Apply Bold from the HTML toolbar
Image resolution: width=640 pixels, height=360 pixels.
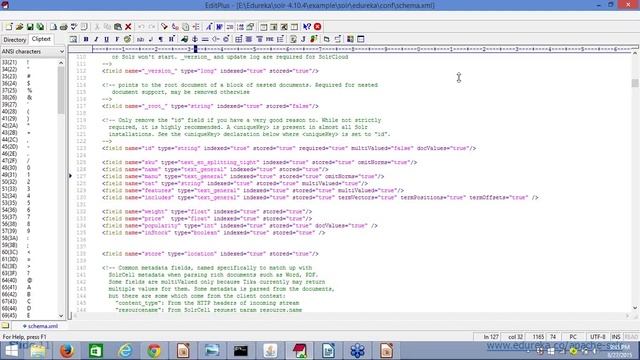pos(86,39)
